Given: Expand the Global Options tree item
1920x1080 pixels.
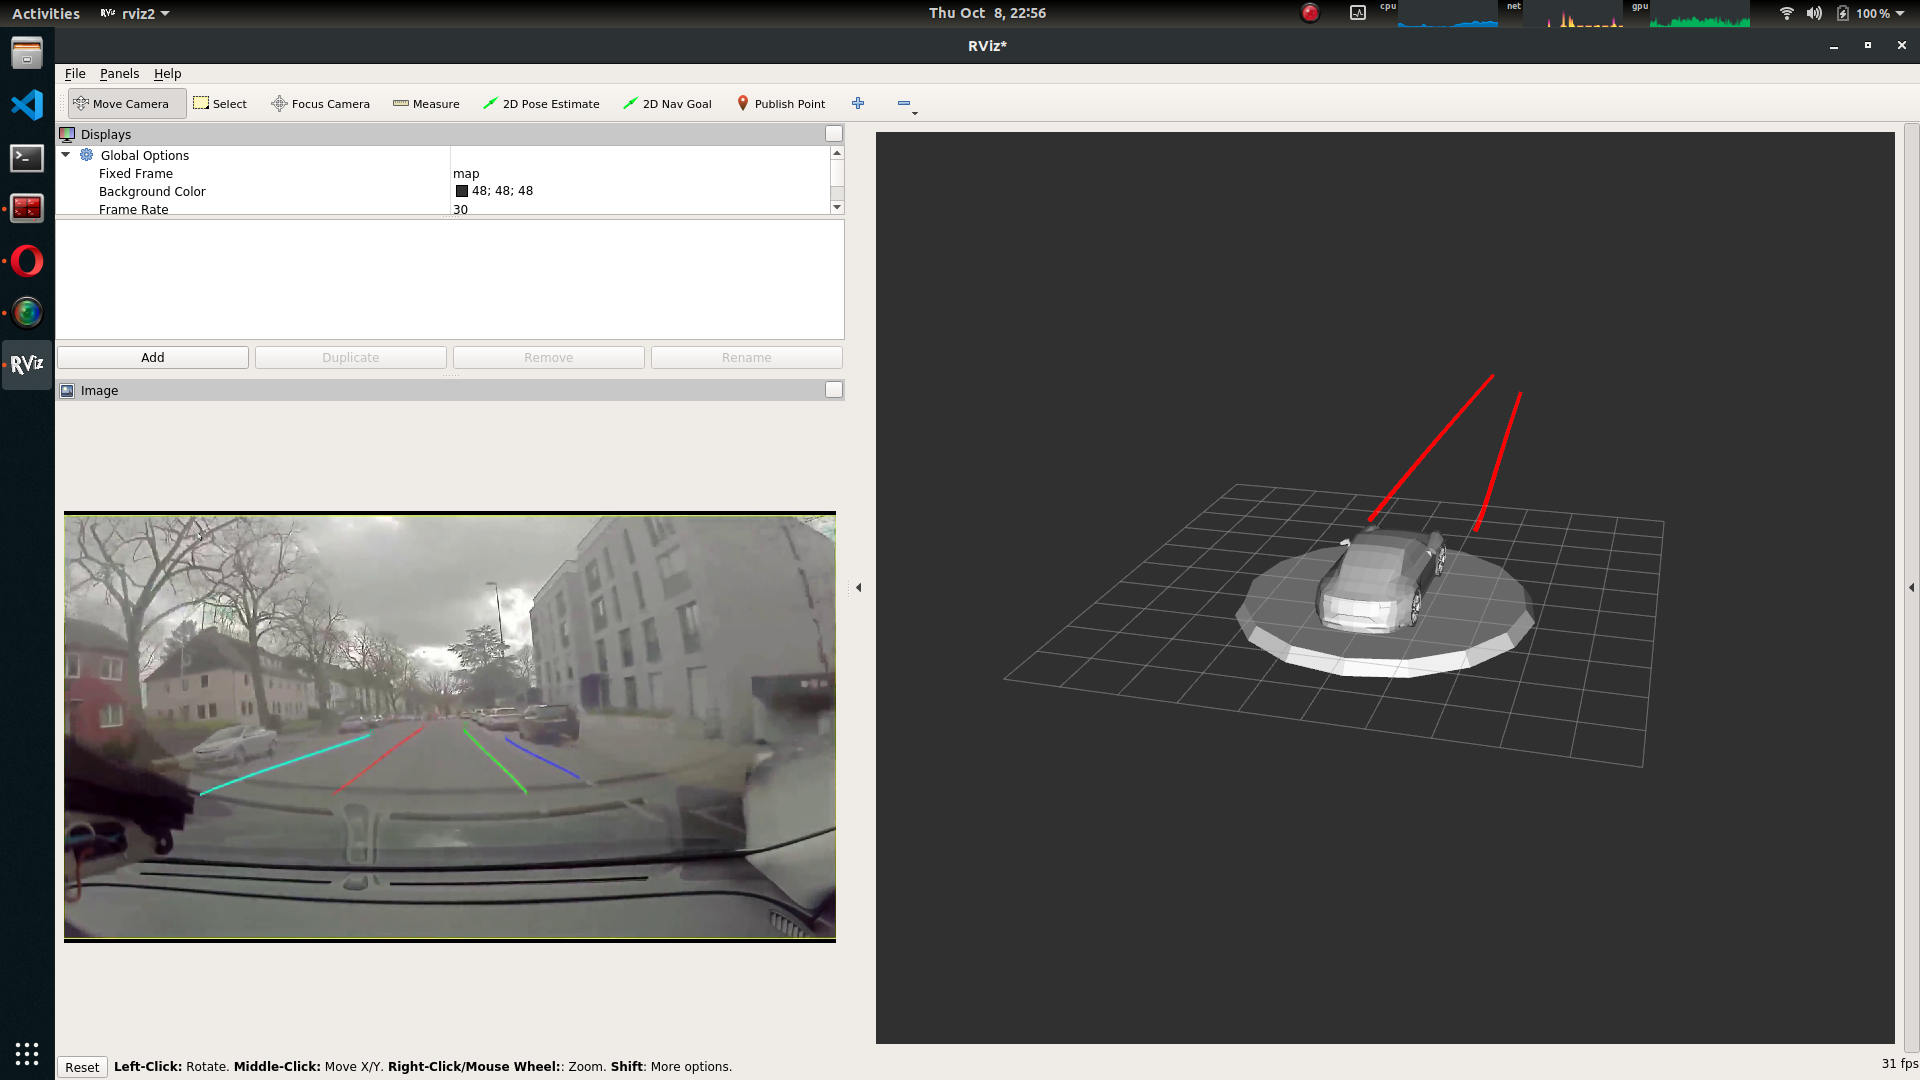Looking at the screenshot, I should (x=66, y=154).
